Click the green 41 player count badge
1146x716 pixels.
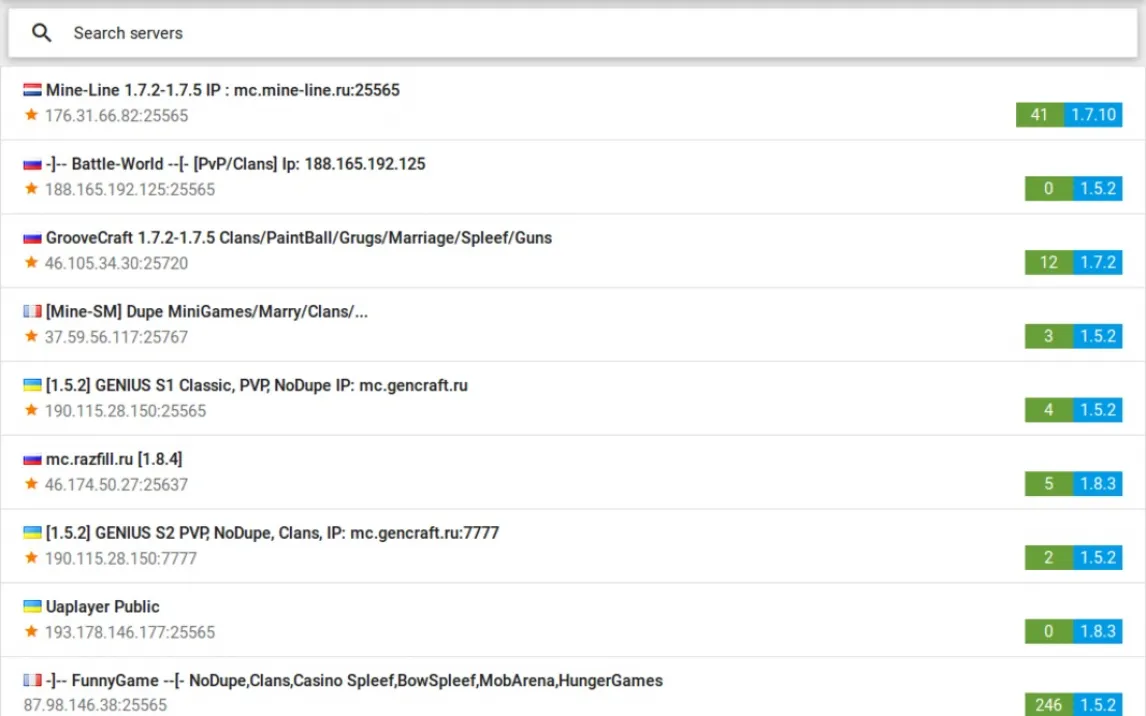click(x=1039, y=115)
